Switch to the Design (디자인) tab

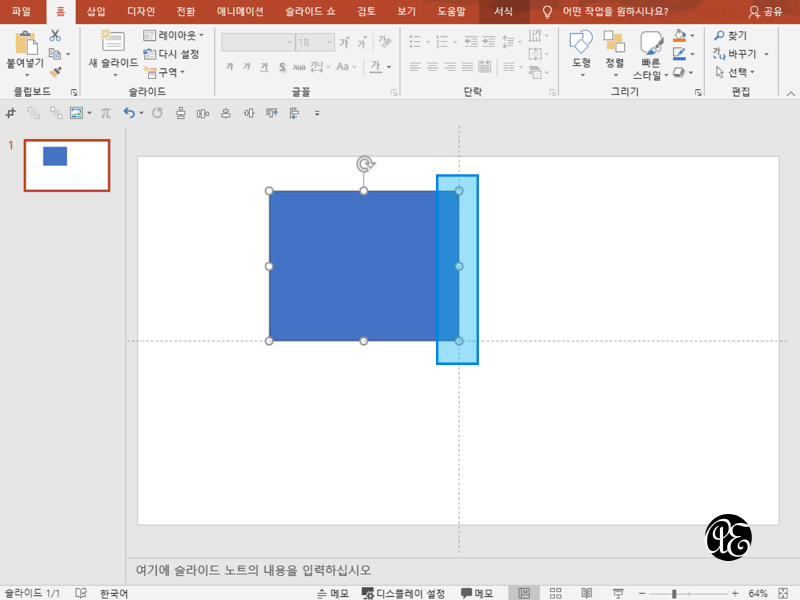point(141,11)
